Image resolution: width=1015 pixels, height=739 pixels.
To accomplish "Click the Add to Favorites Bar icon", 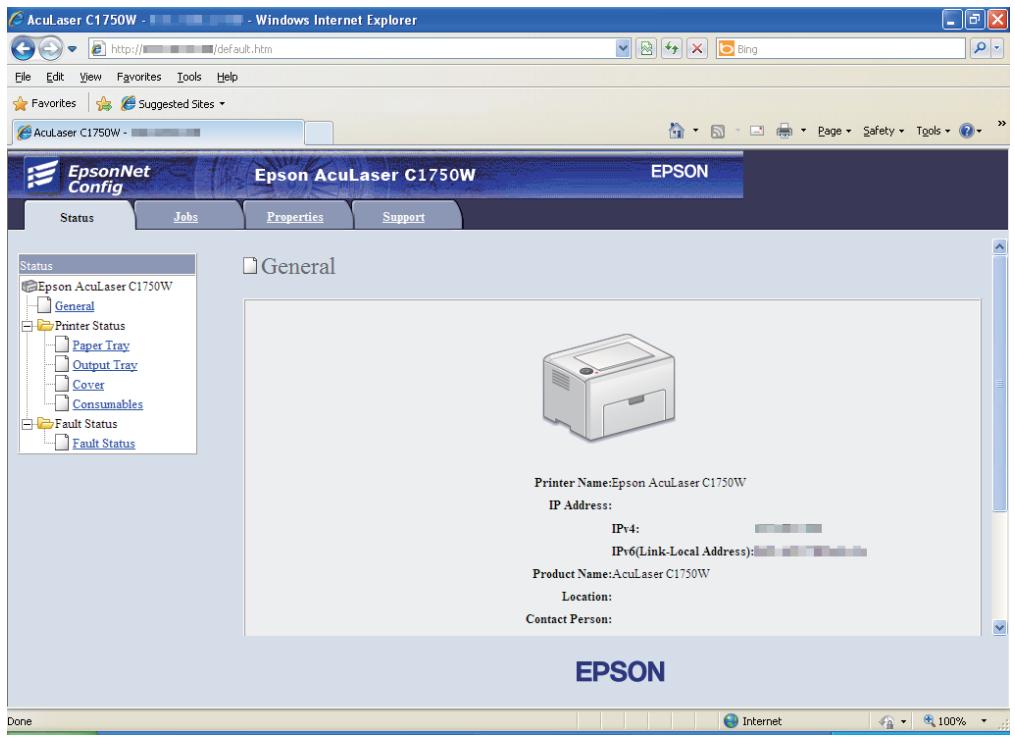I will point(104,104).
